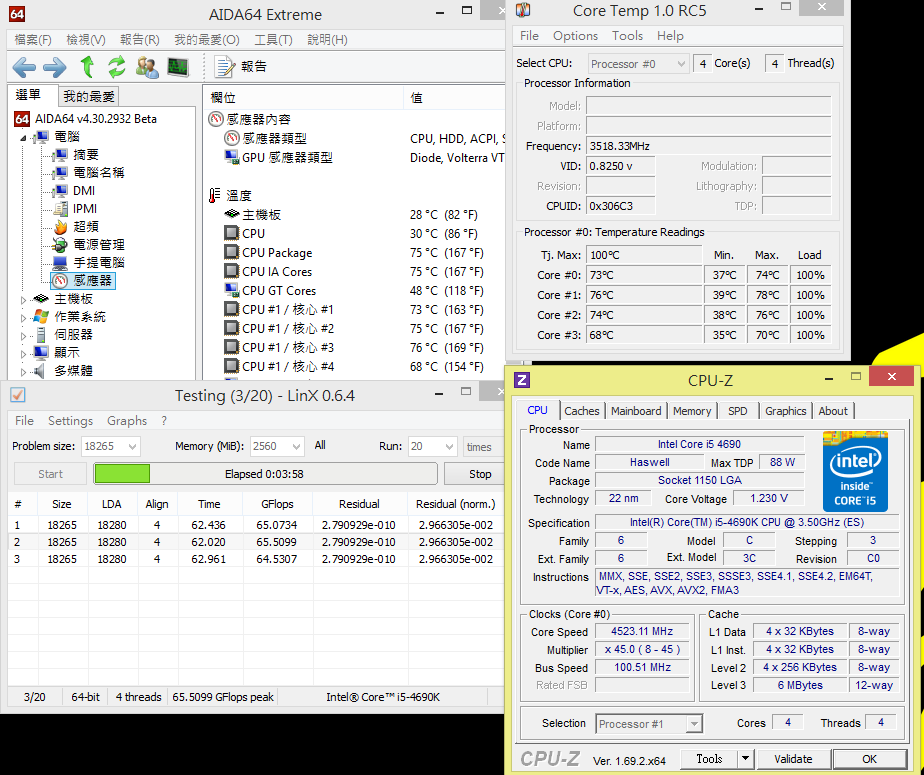924x775 pixels.
Task: Open the Options menu in Core Temp
Action: pyautogui.click(x=575, y=36)
